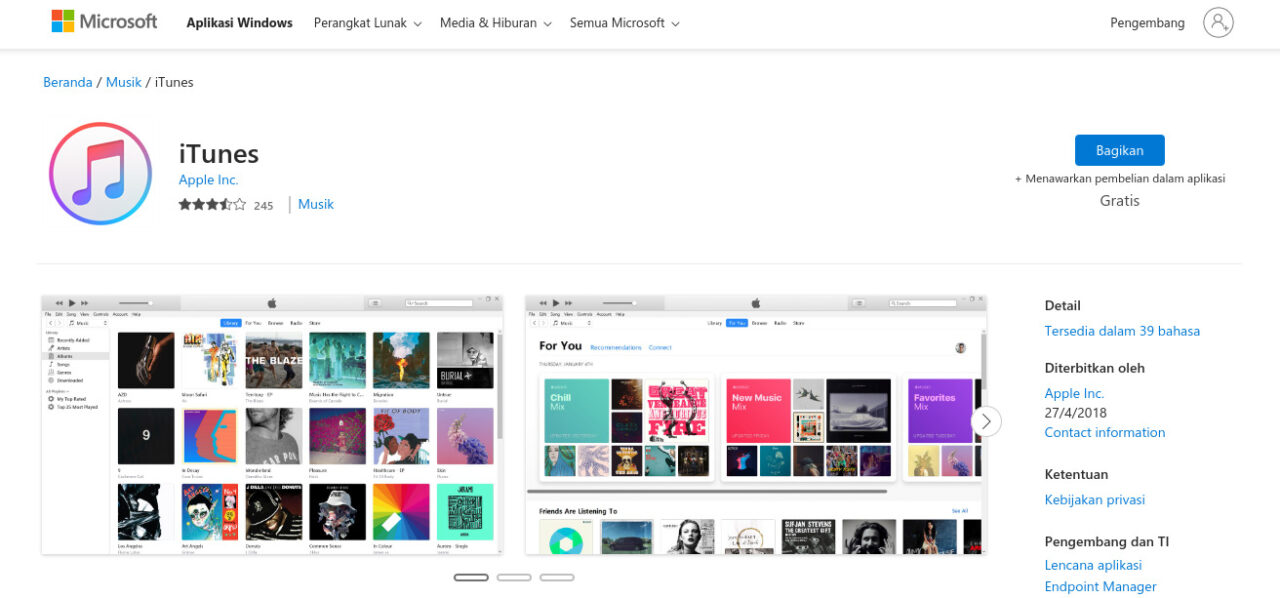Advance screenshots with the next arrow
Image resolution: width=1280 pixels, height=598 pixels.
pyautogui.click(x=986, y=421)
